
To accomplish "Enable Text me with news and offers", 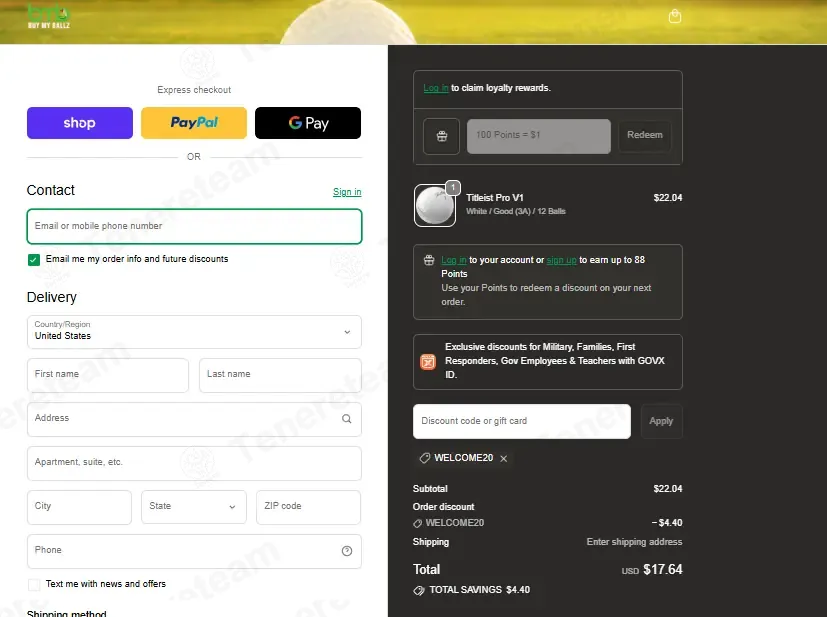I will (34, 584).
